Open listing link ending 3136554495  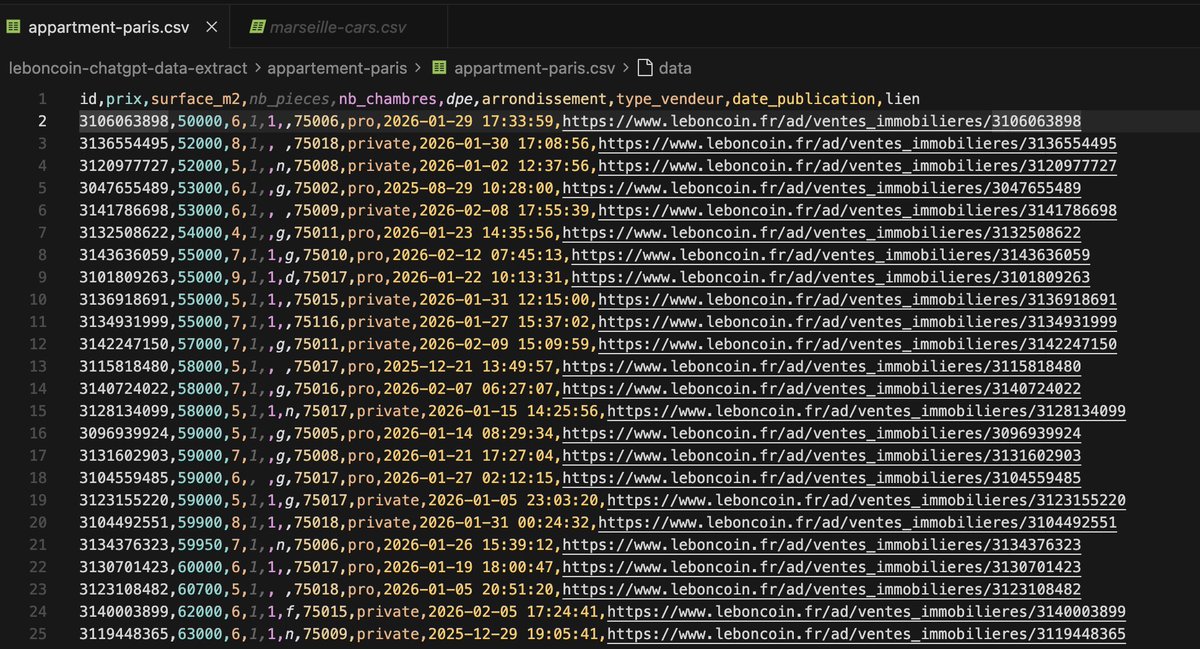[858, 143]
